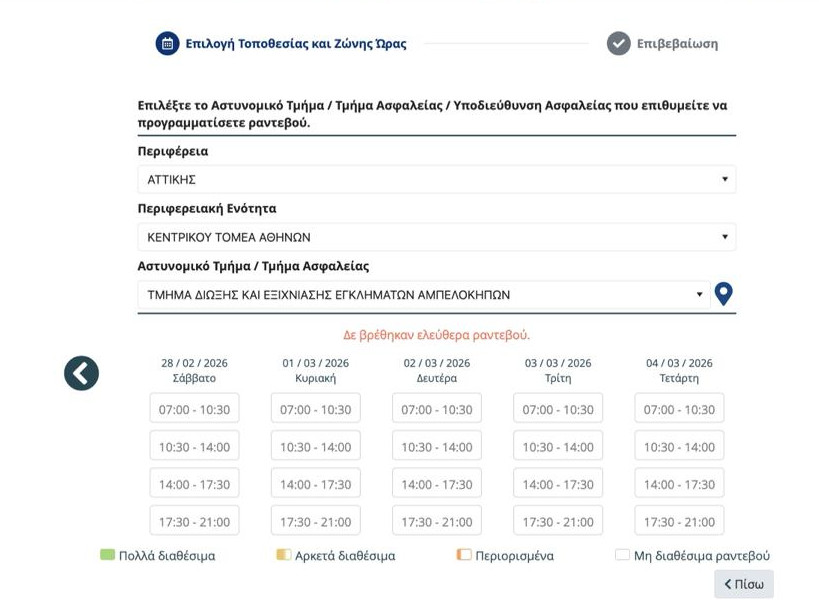Switch to the Επιβεβαίωση step

click(677, 44)
